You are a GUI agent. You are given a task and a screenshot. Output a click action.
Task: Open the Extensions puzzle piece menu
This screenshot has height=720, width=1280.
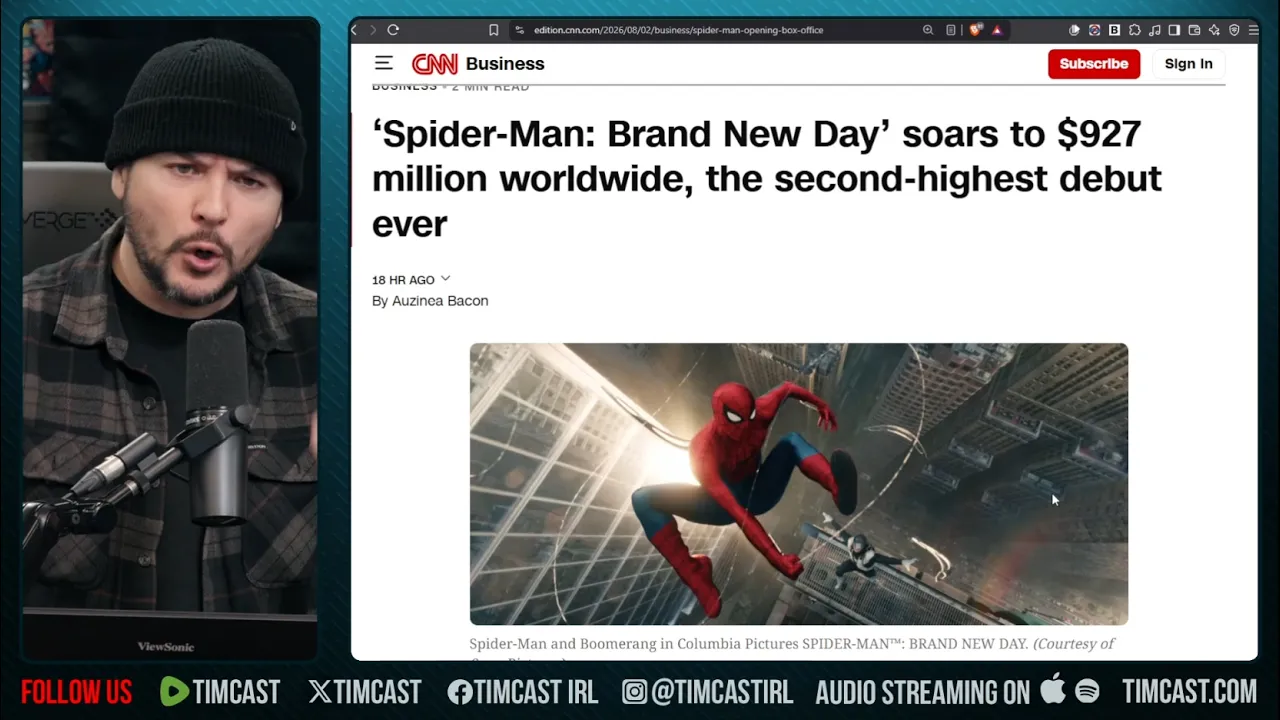(1134, 30)
